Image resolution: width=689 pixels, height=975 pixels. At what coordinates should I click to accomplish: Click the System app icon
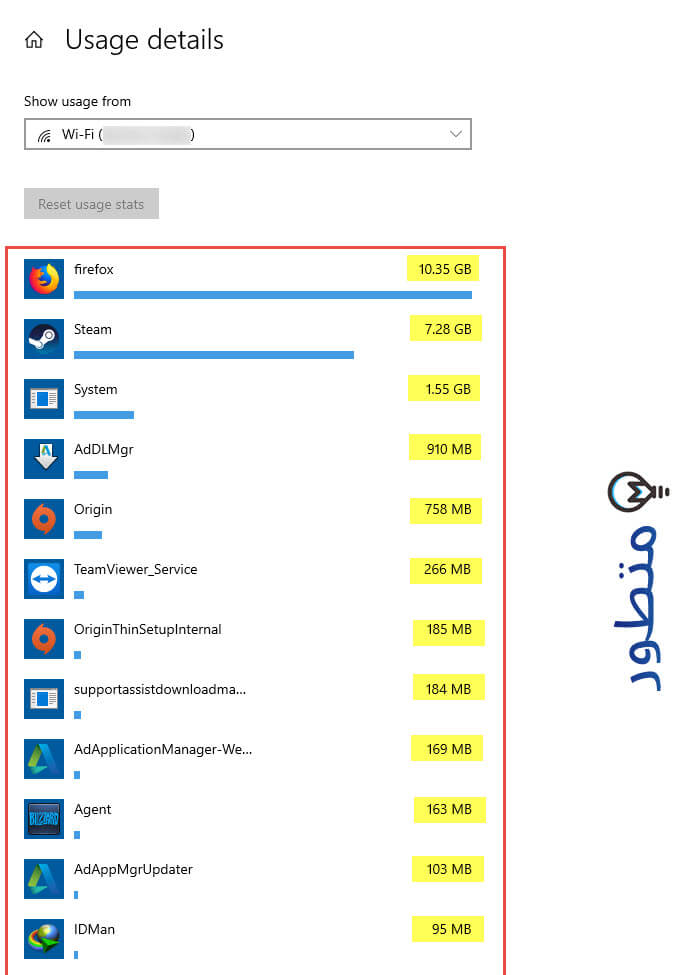point(44,399)
